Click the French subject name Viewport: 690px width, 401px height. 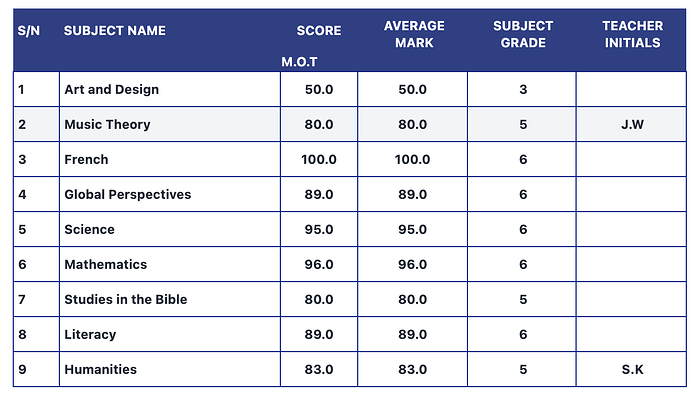click(86, 160)
